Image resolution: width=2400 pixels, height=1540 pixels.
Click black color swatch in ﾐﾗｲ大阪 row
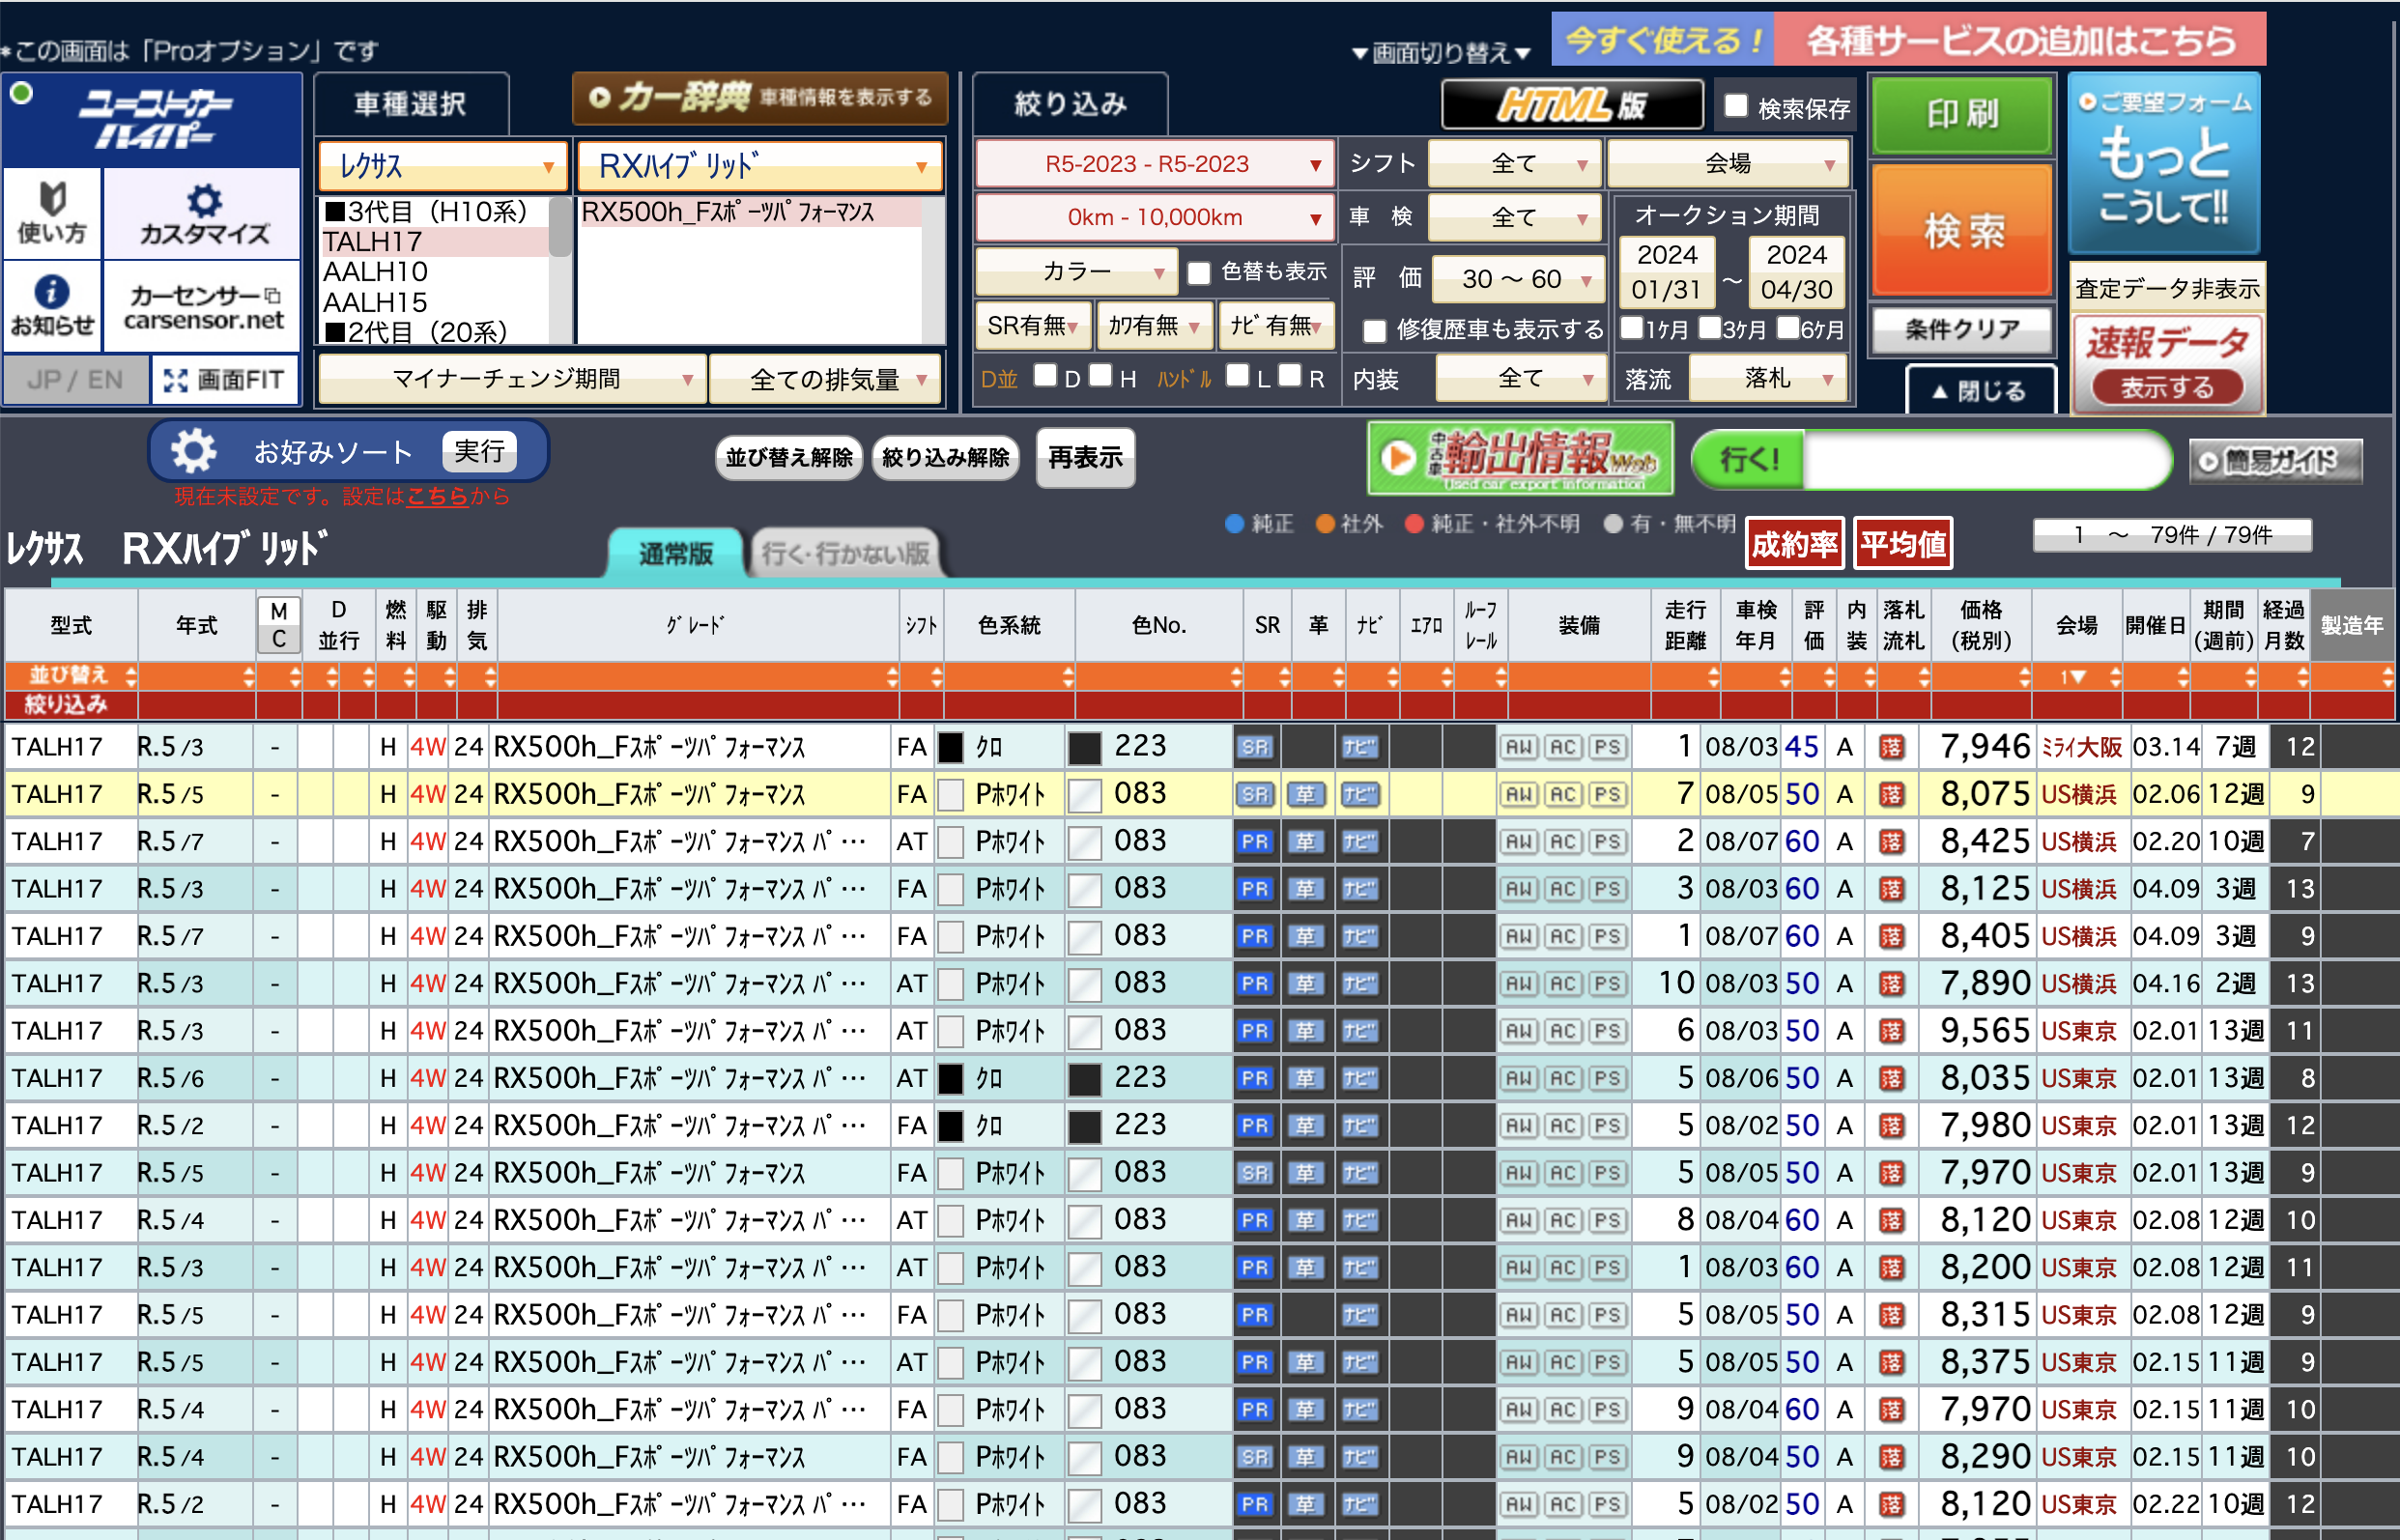point(950,747)
